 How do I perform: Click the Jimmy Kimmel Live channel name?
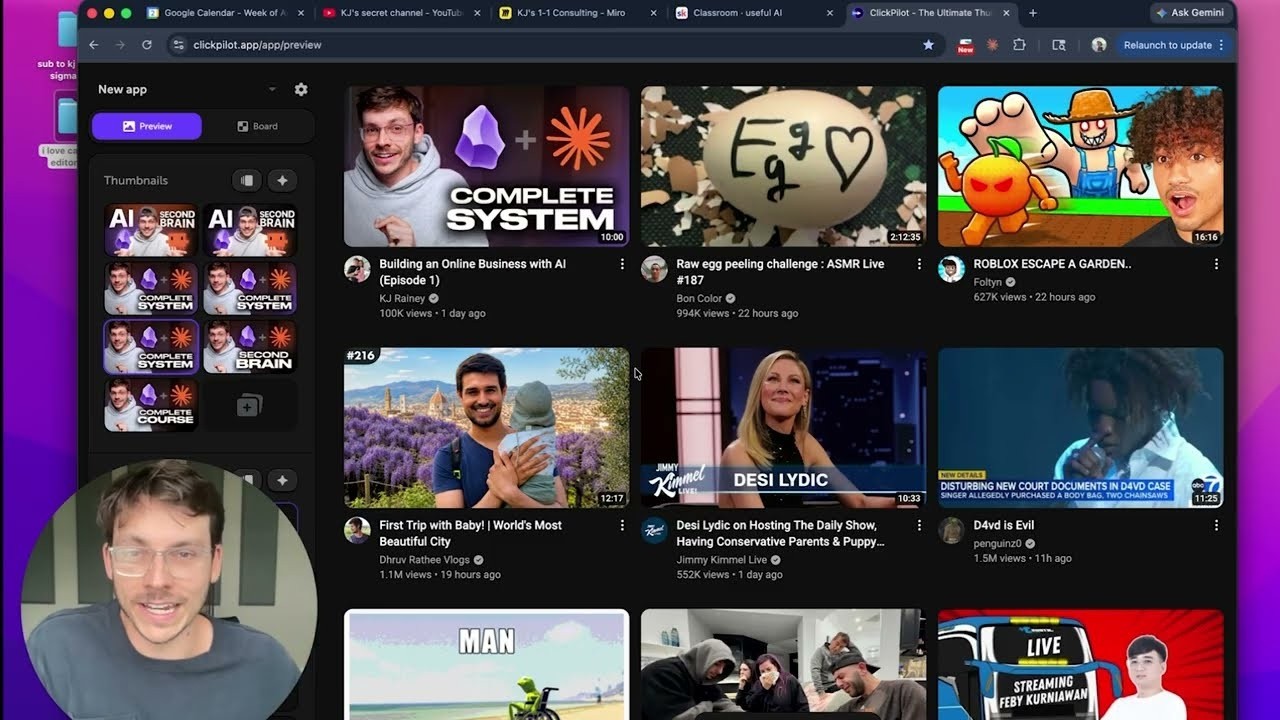pos(721,560)
